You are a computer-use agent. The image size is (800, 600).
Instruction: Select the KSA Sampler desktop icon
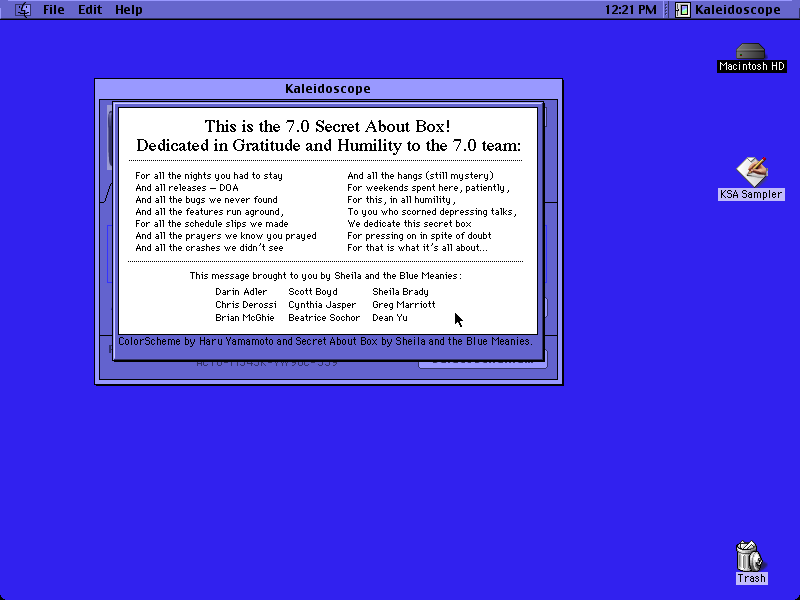coord(751,179)
